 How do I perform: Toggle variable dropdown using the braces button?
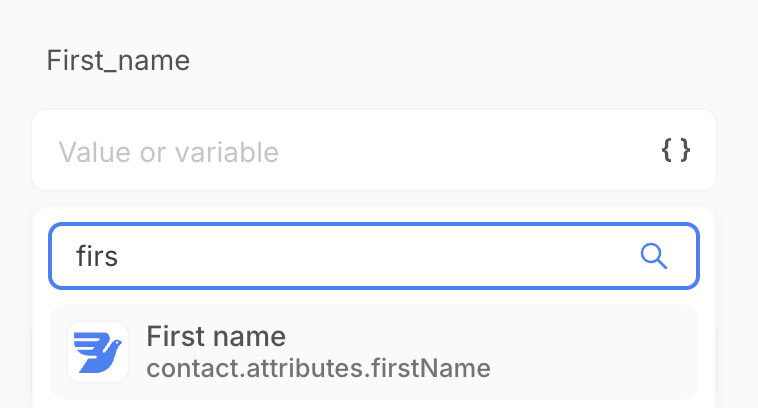pyautogui.click(x=676, y=151)
